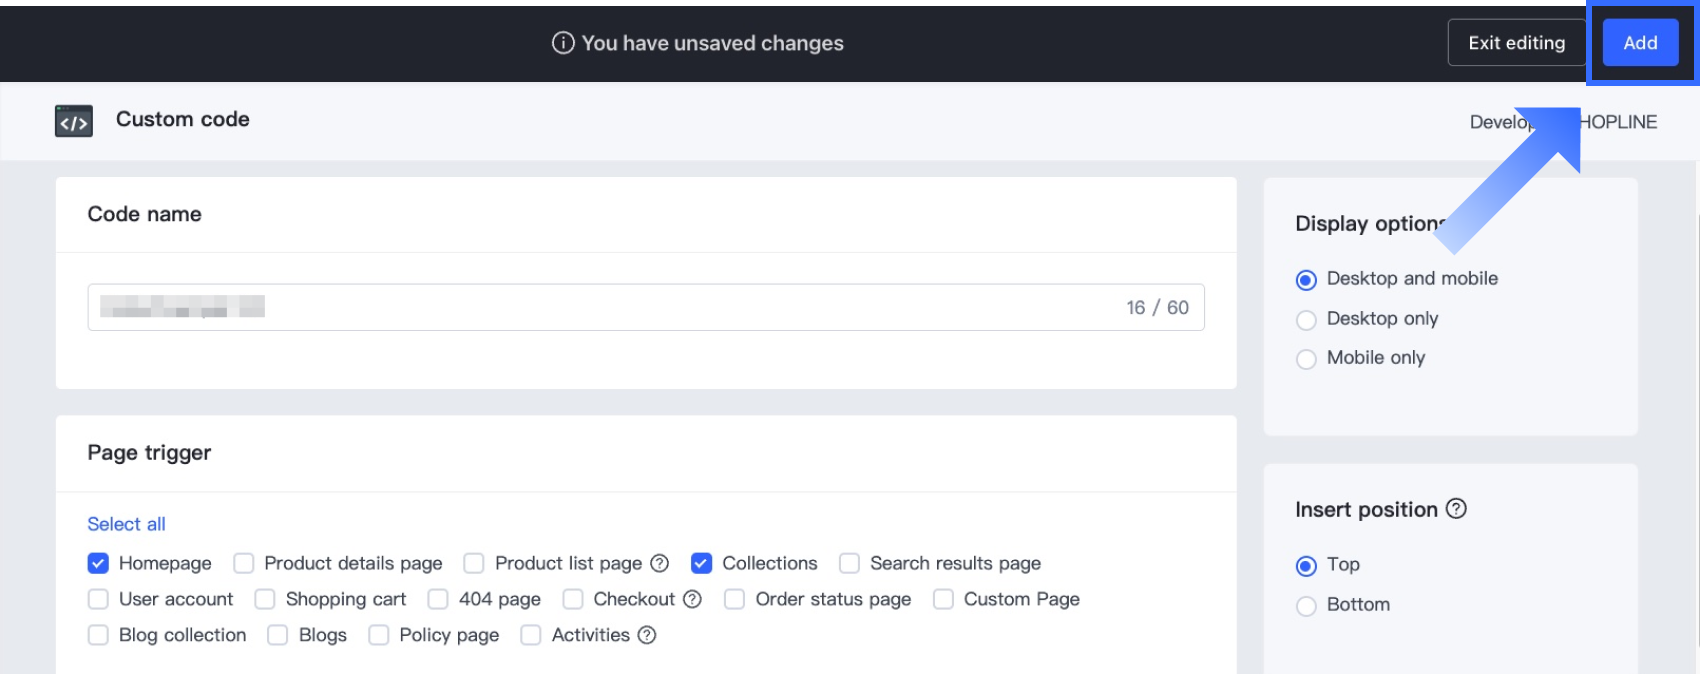Choose the Mobile only display option
The height and width of the screenshot is (674, 1700).
click(1306, 359)
